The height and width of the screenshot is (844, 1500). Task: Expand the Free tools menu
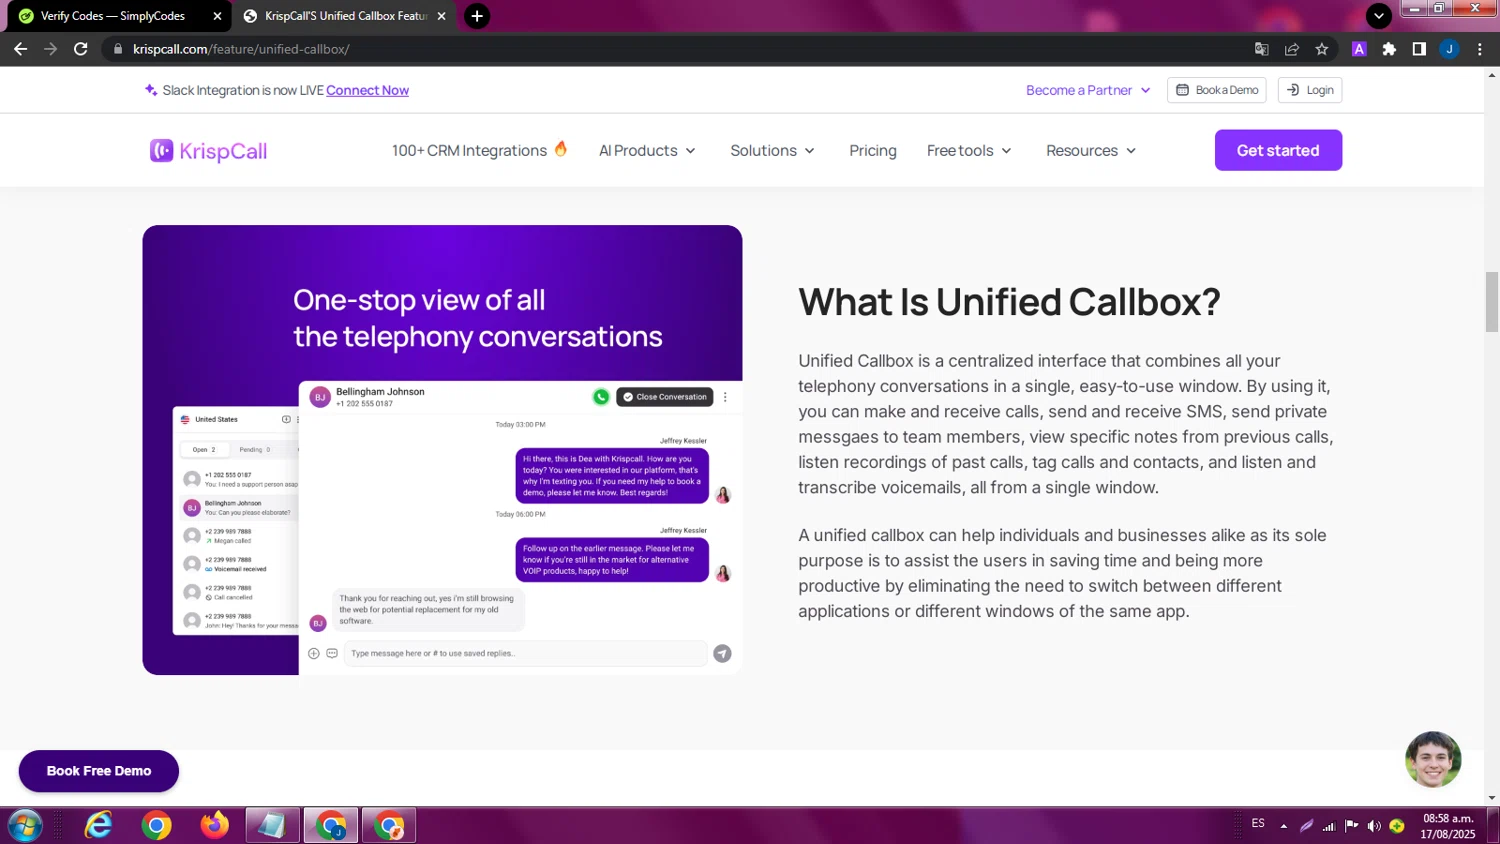pos(969,150)
